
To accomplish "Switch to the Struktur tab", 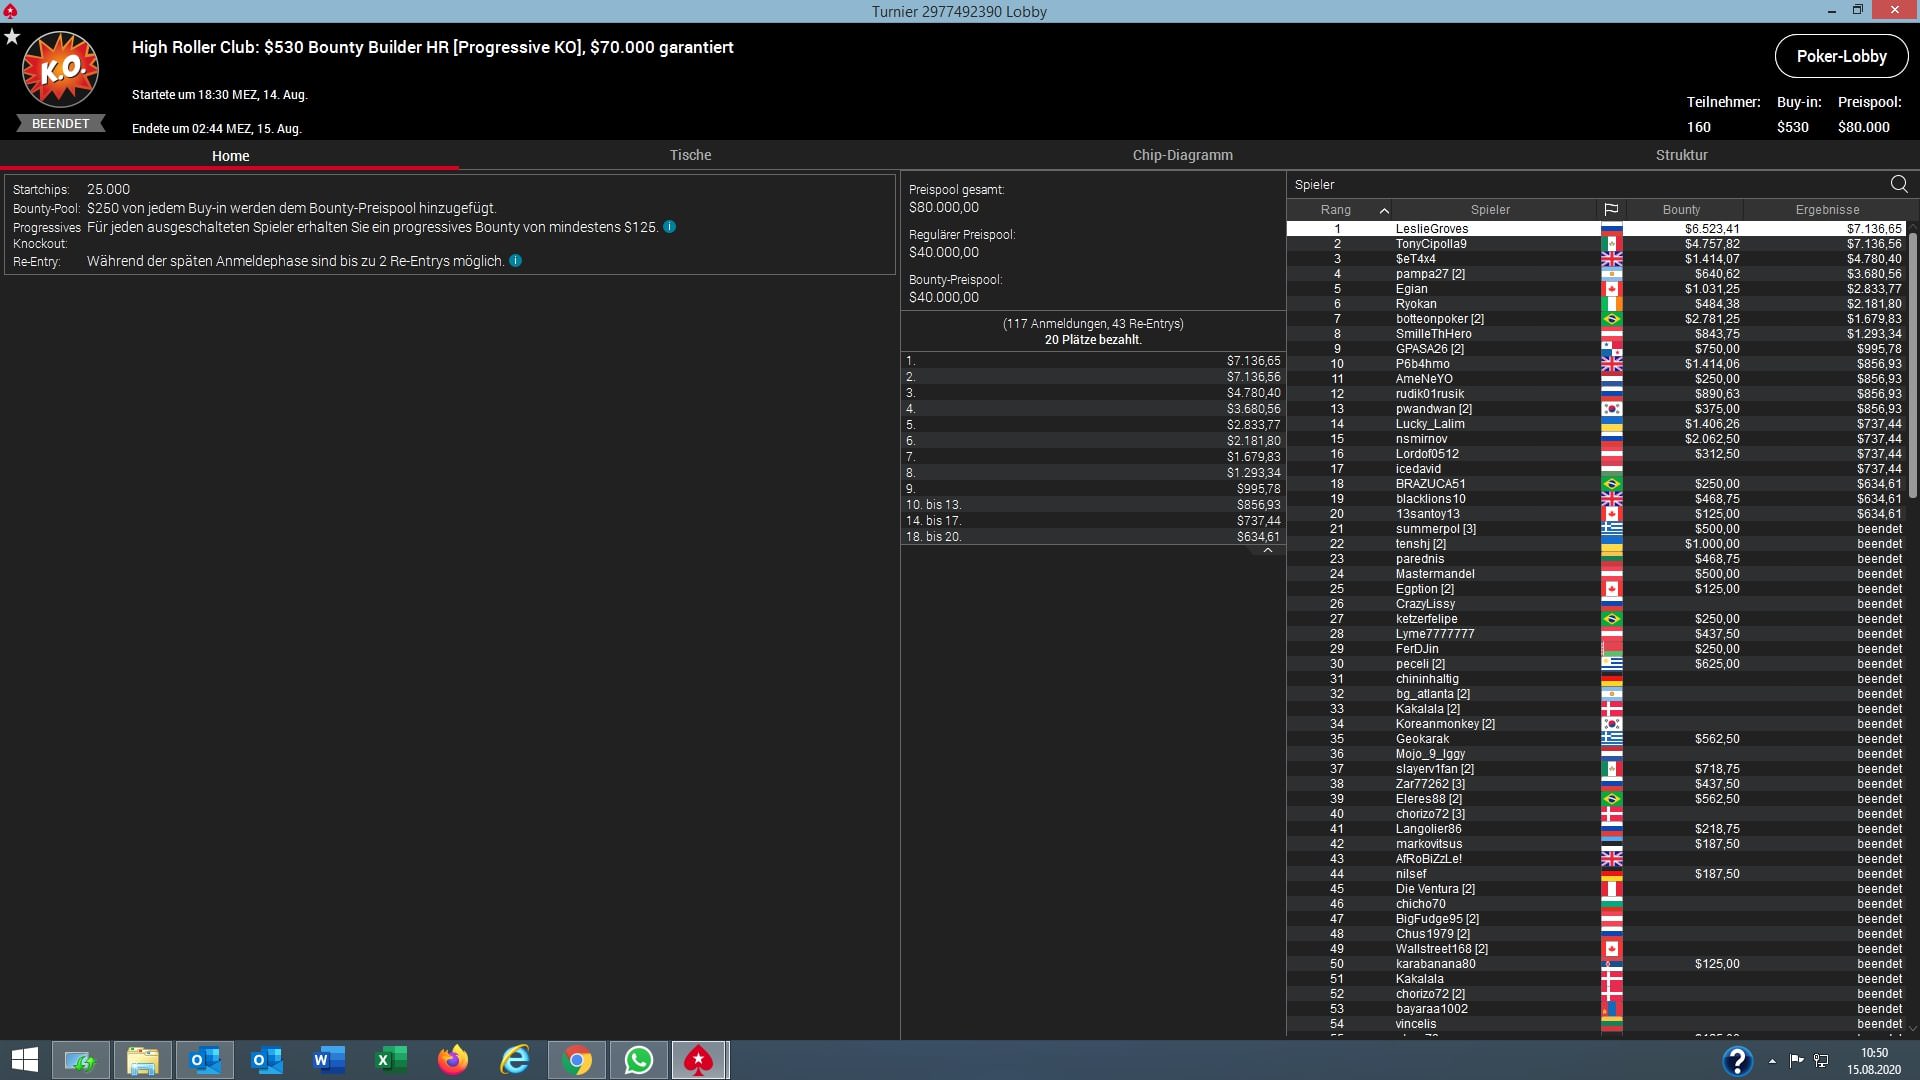I will (1681, 155).
